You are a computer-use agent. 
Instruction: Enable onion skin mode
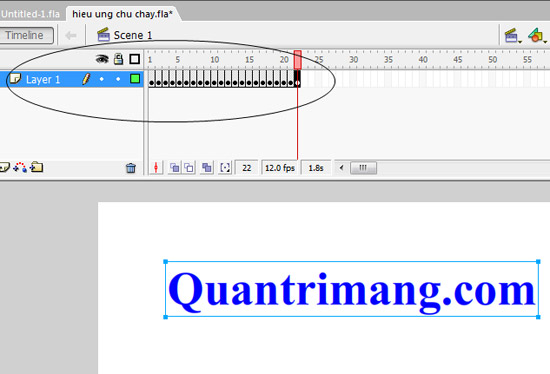coord(174,168)
